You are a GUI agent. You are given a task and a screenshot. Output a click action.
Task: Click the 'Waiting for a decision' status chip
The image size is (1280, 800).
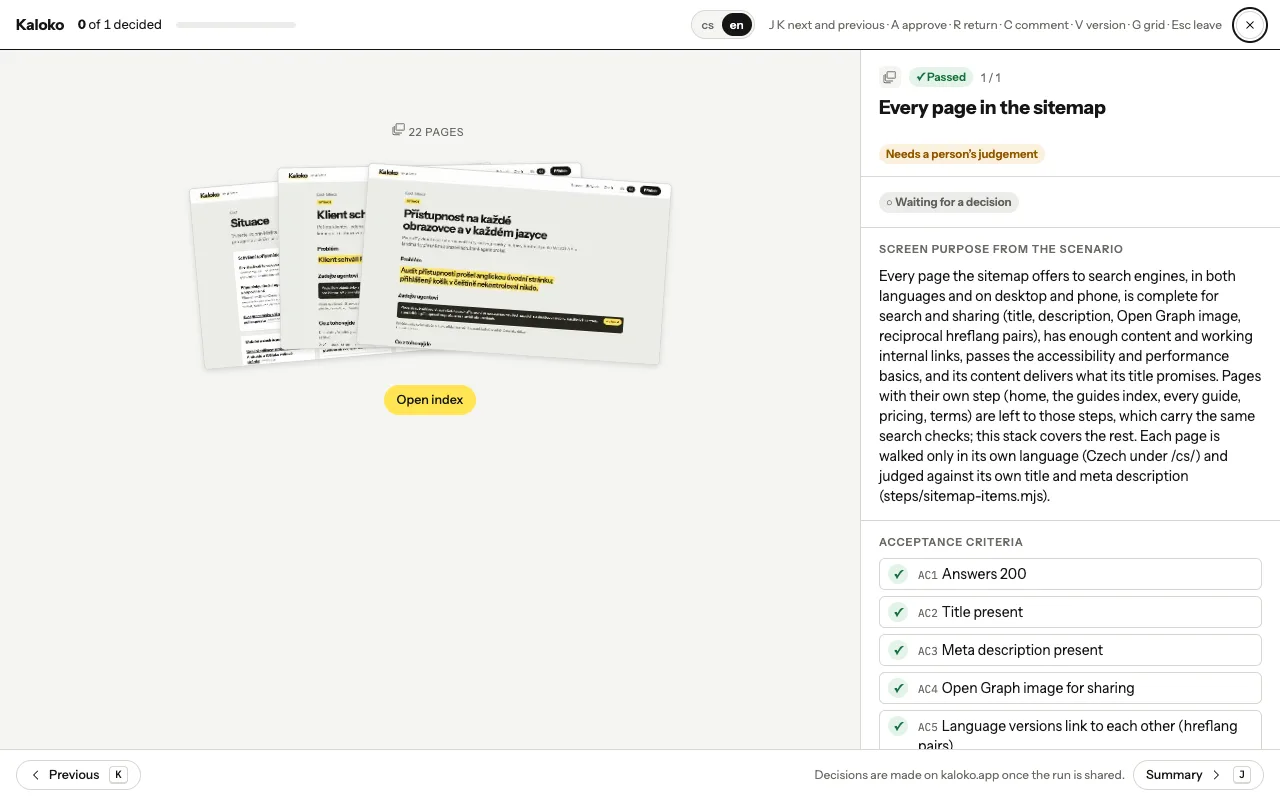(949, 202)
